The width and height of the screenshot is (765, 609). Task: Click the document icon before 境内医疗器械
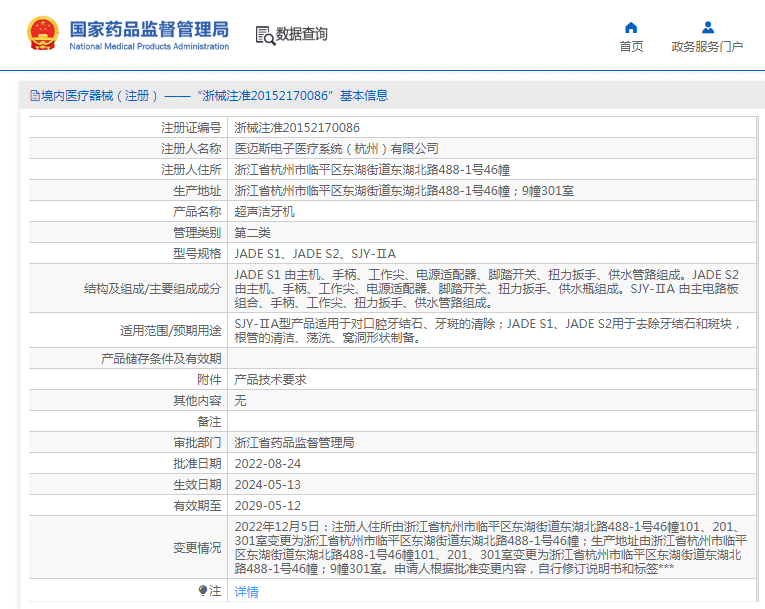point(35,96)
